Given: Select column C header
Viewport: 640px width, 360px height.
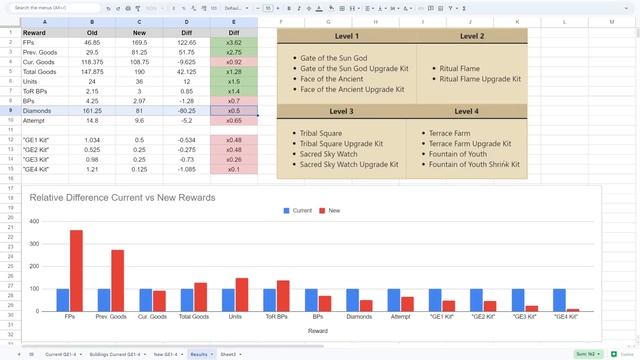Looking at the screenshot, I should tap(139, 22).
